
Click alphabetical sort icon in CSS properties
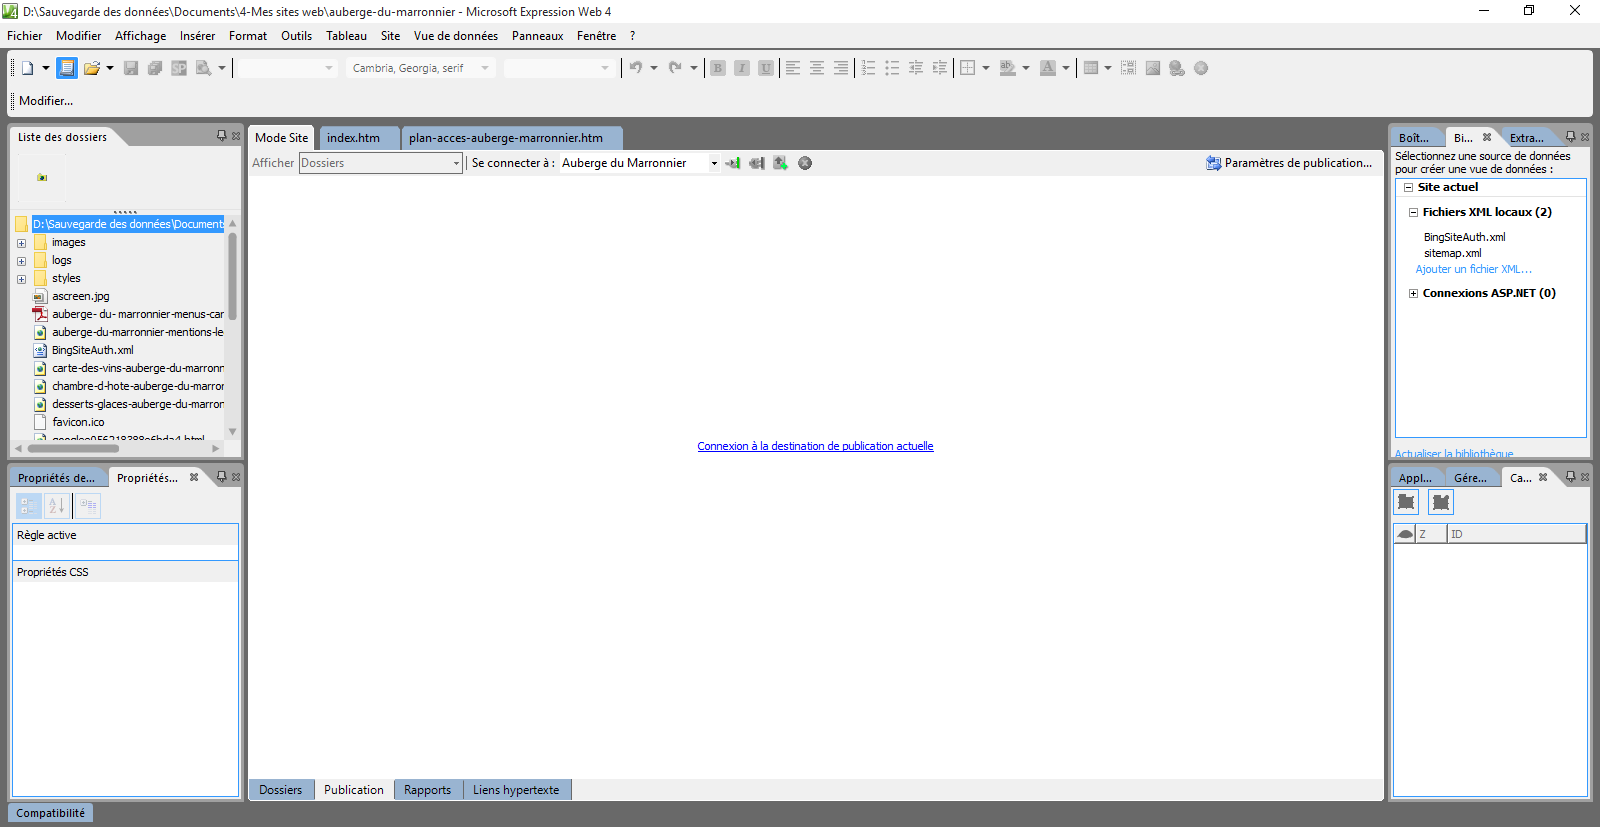coord(57,506)
